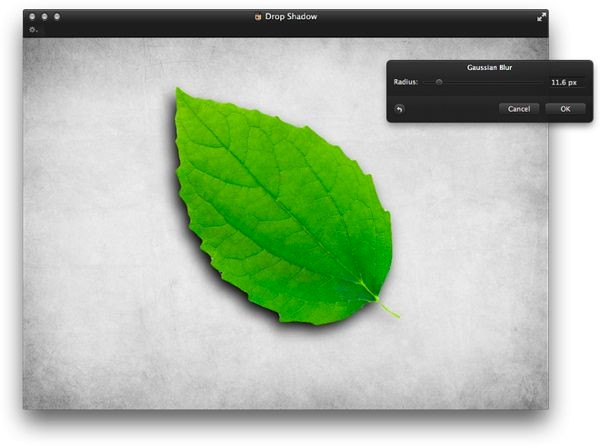Click the 'Radius:' label
The width and height of the screenshot is (600, 446).
tap(406, 82)
